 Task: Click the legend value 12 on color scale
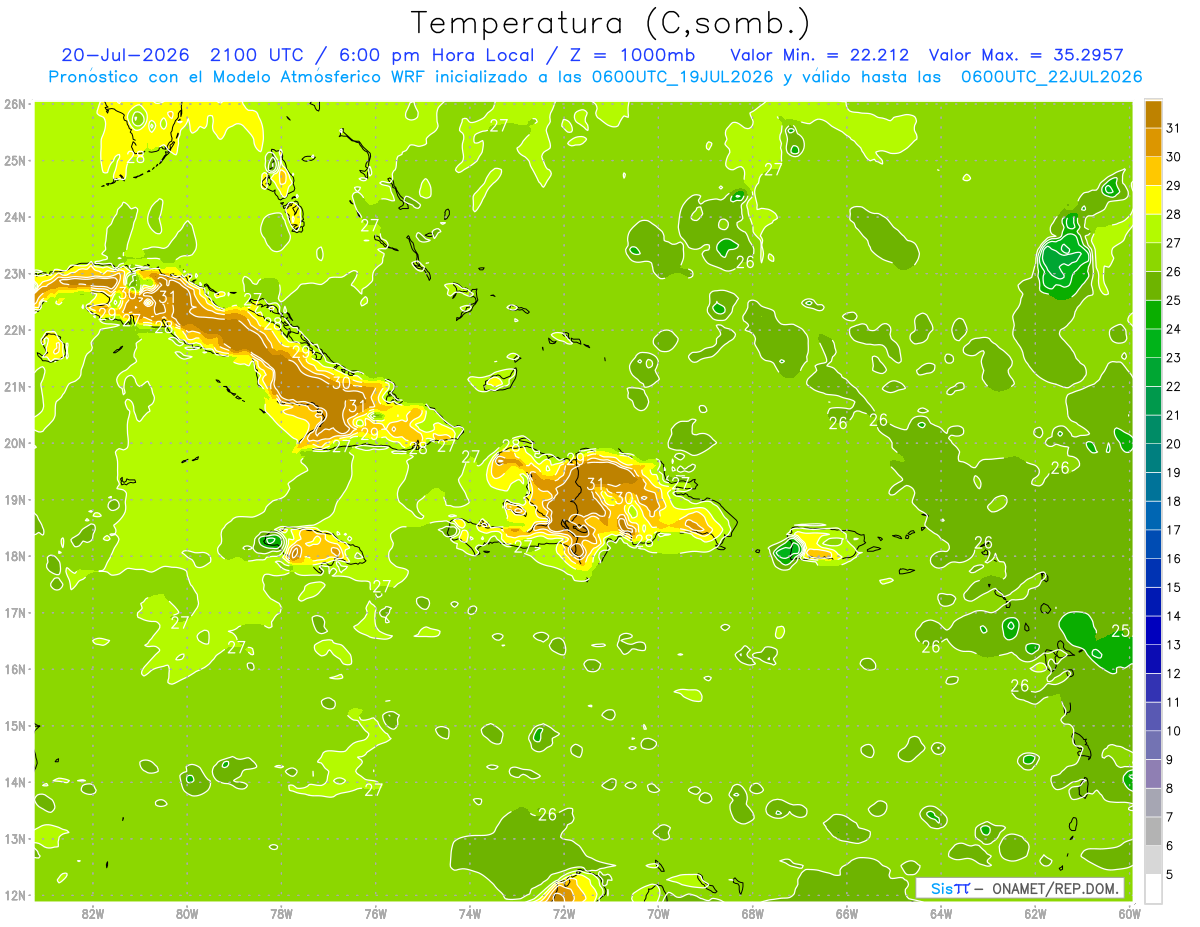click(x=1174, y=673)
